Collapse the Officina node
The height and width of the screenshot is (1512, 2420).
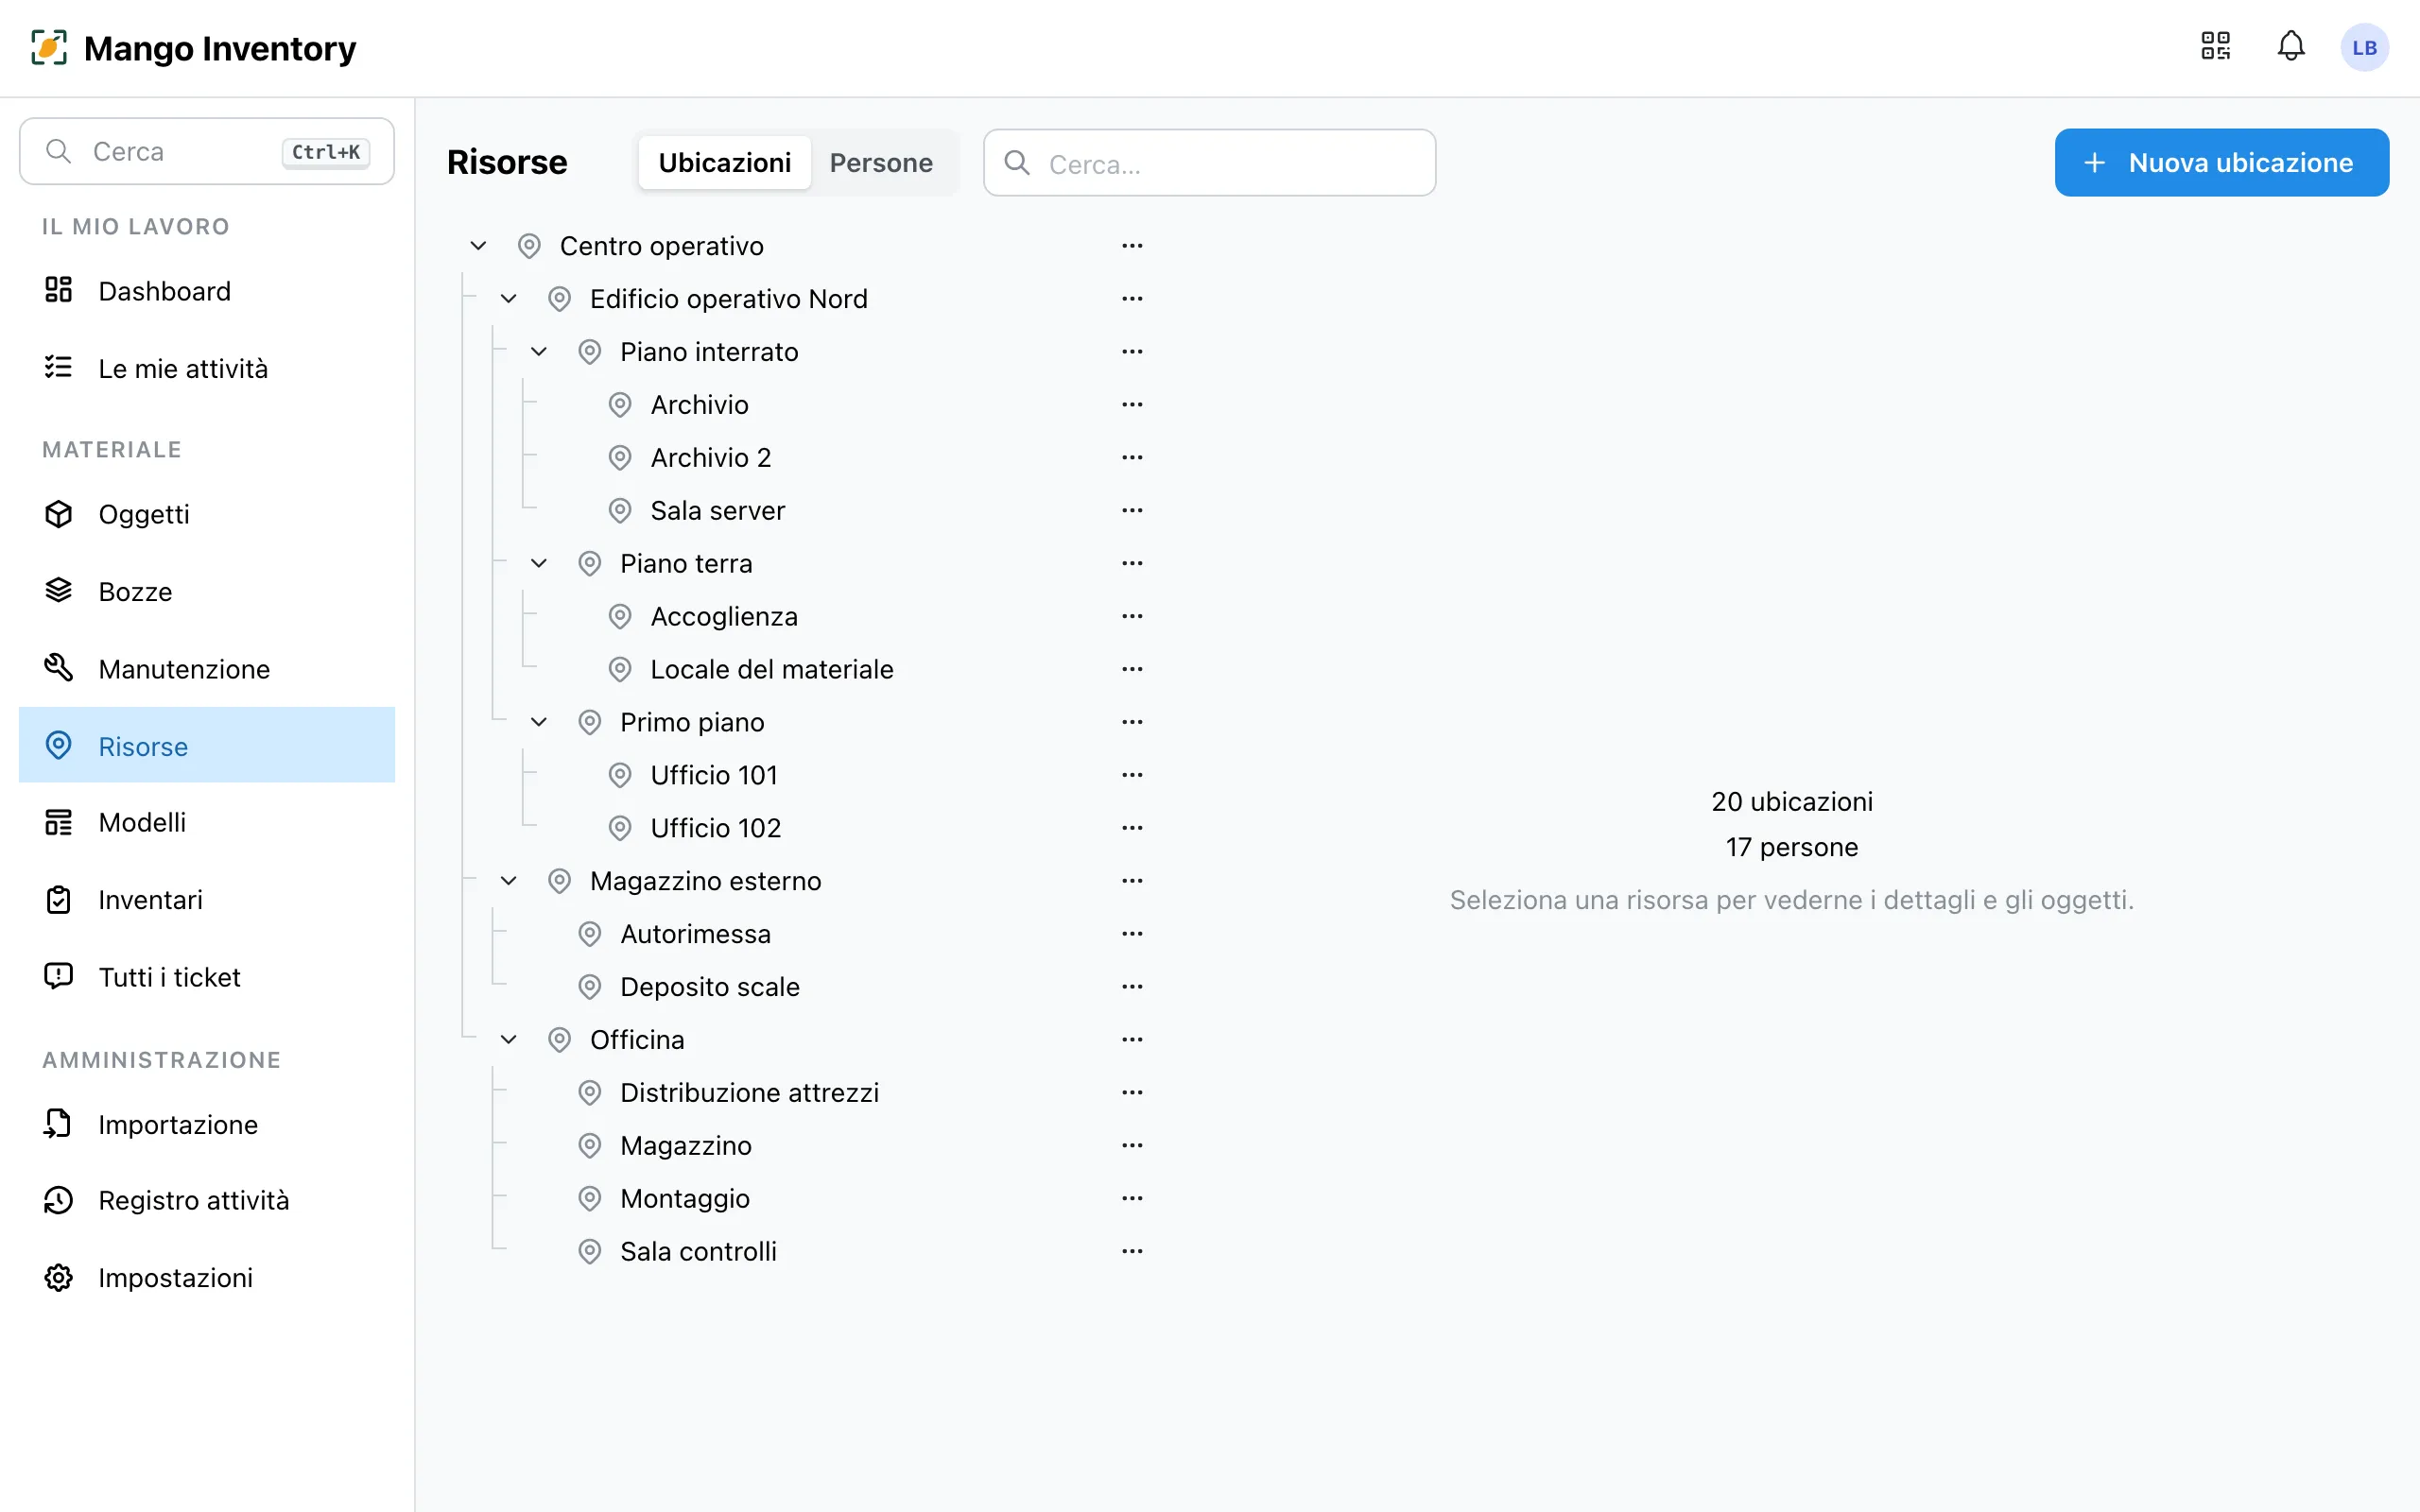[508, 1040]
